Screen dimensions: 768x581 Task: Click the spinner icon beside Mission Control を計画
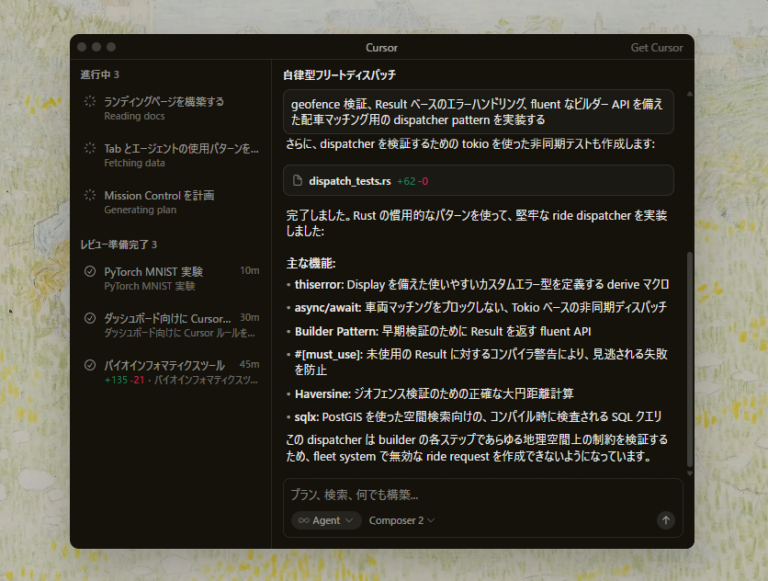[90, 195]
